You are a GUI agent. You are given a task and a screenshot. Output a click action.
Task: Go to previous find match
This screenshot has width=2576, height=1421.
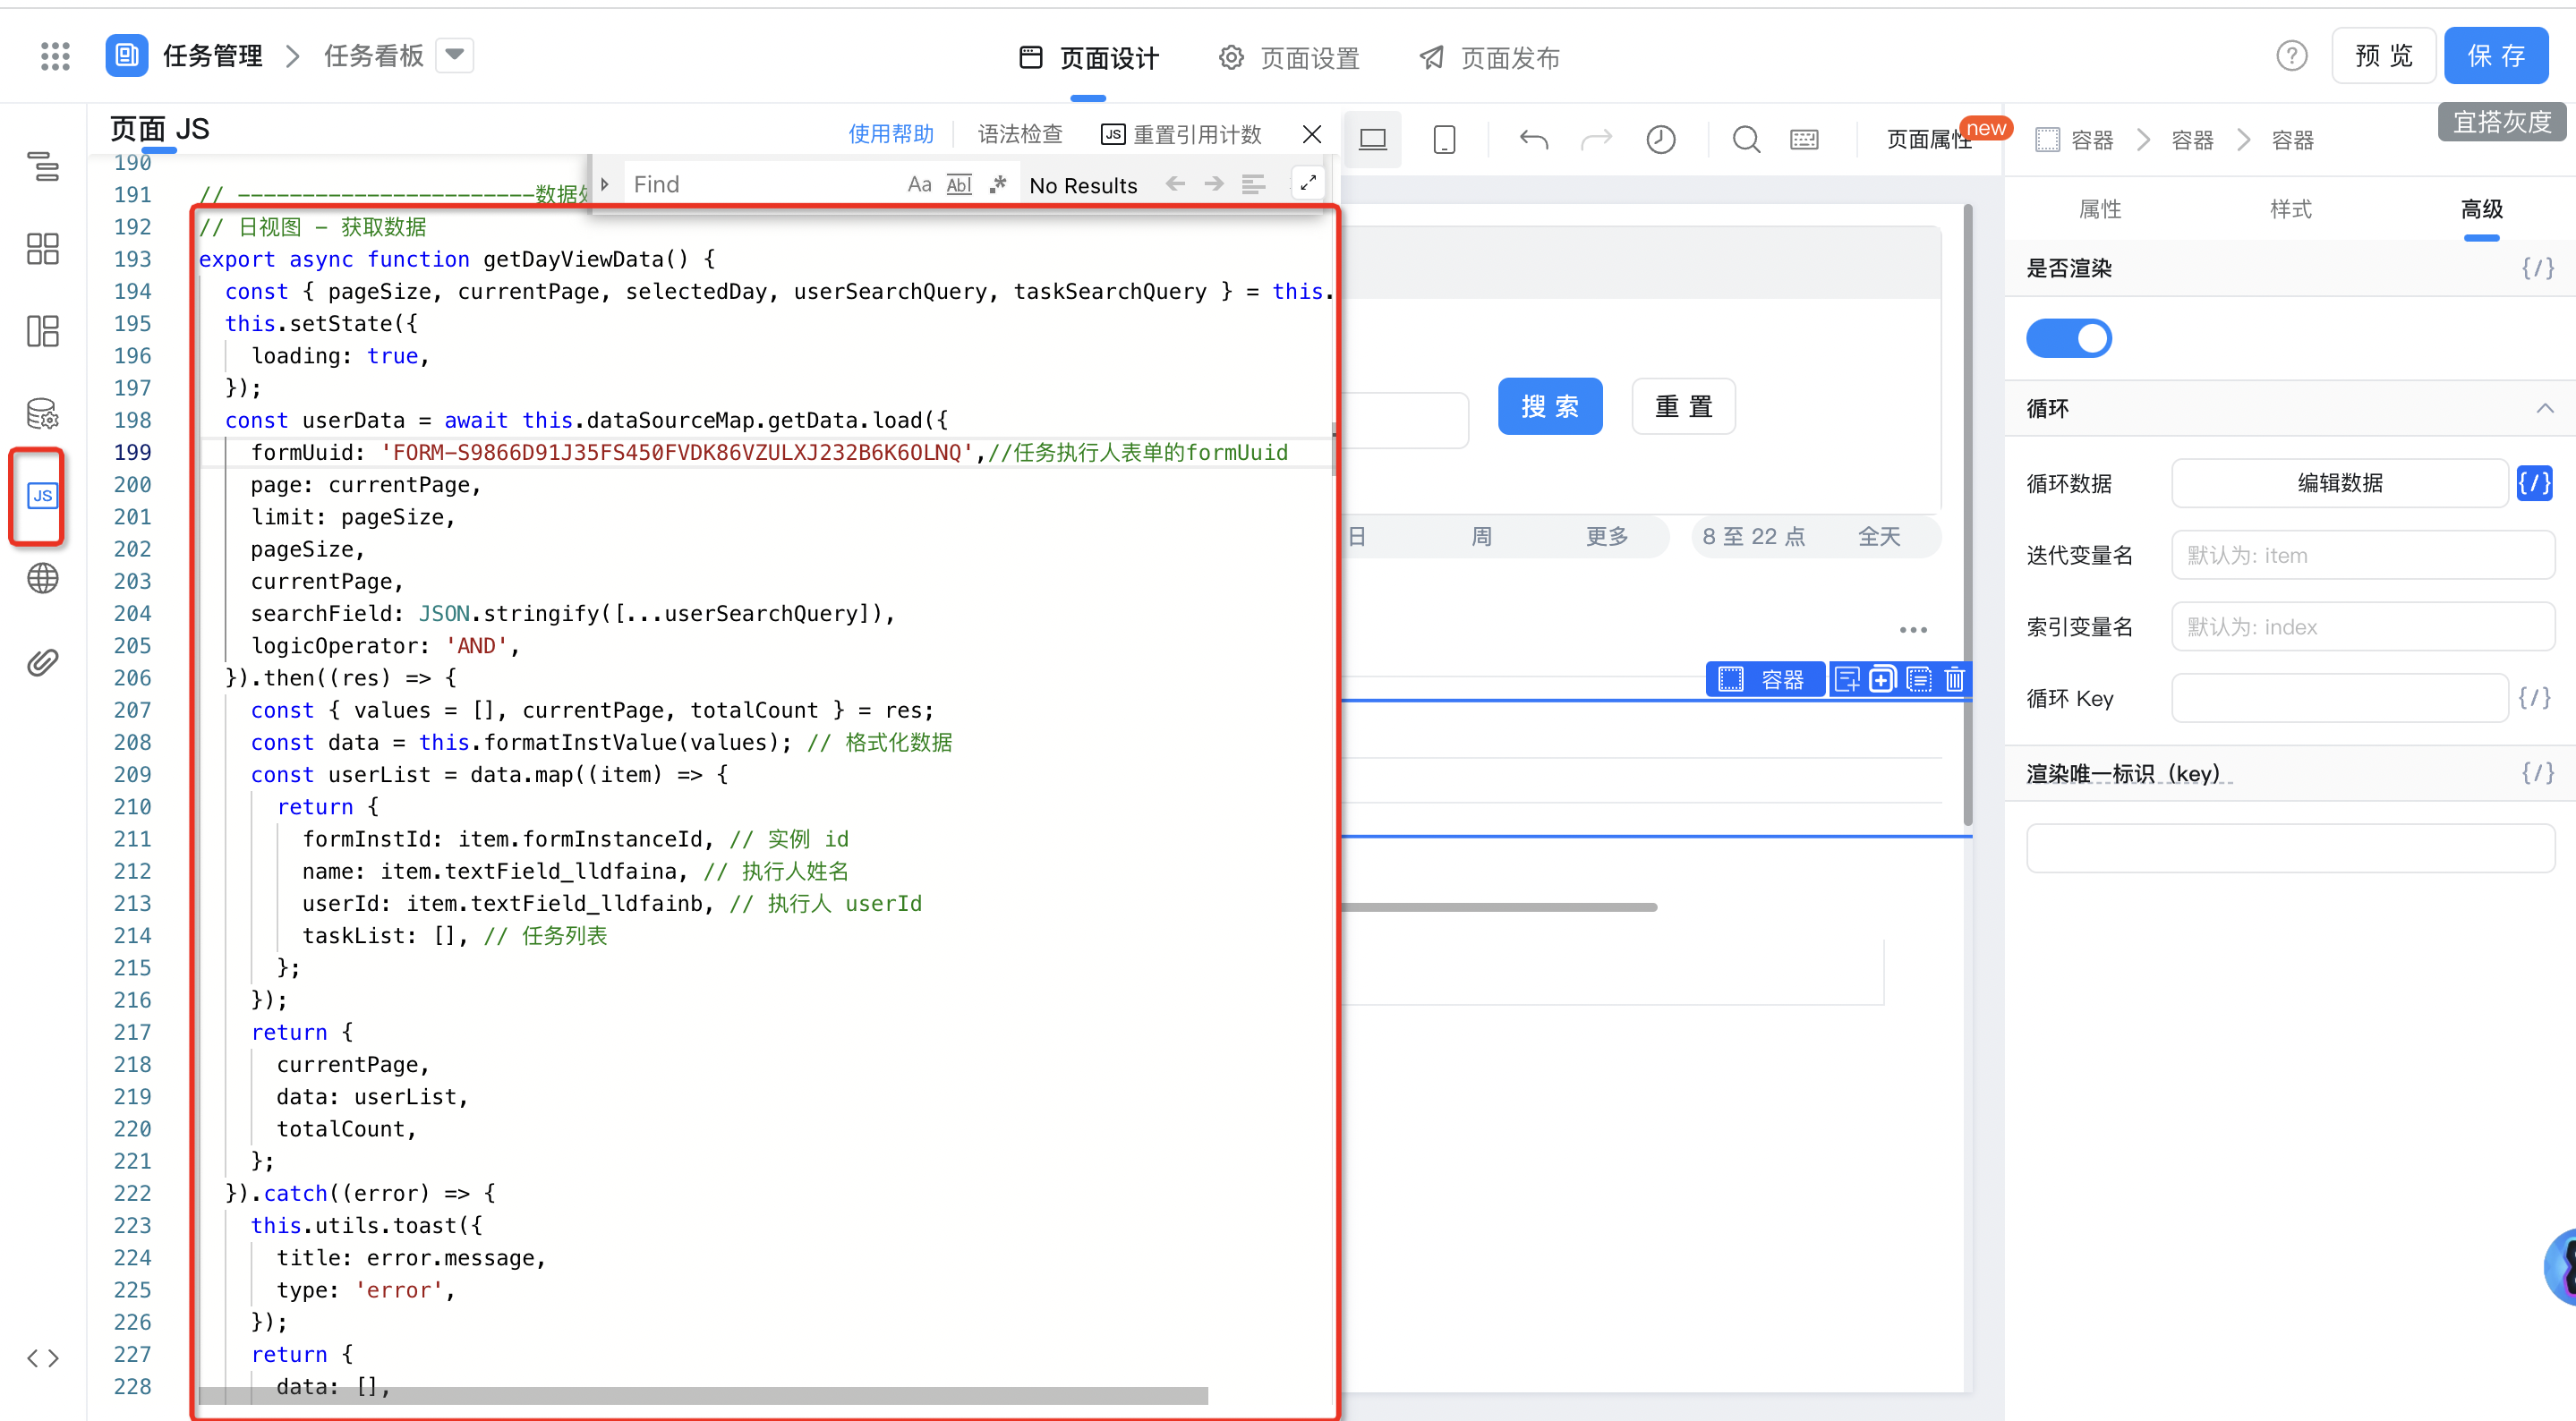tap(1176, 184)
